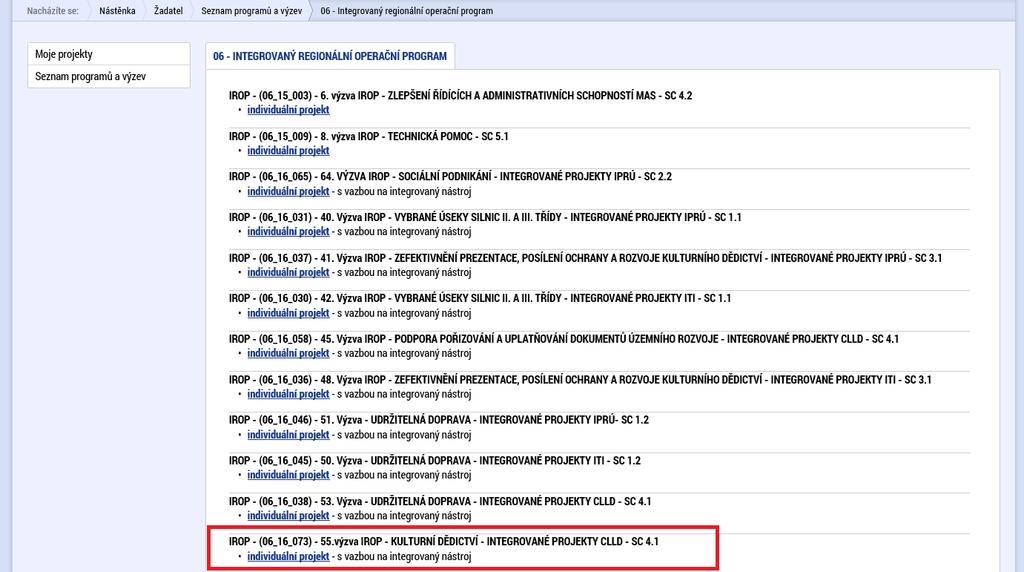Image resolution: width=1024 pixels, height=572 pixels.
Task: Click heading IROP - (06_16_046) - 51. Výzva
Action: click(439, 420)
